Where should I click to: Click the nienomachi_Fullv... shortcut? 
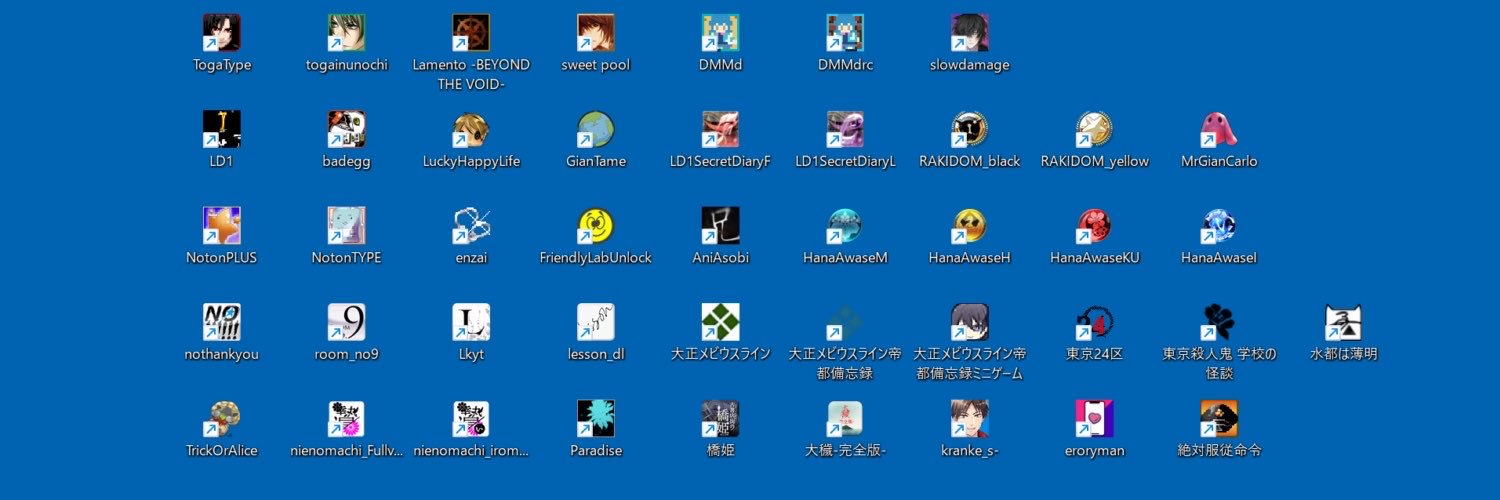click(347, 419)
